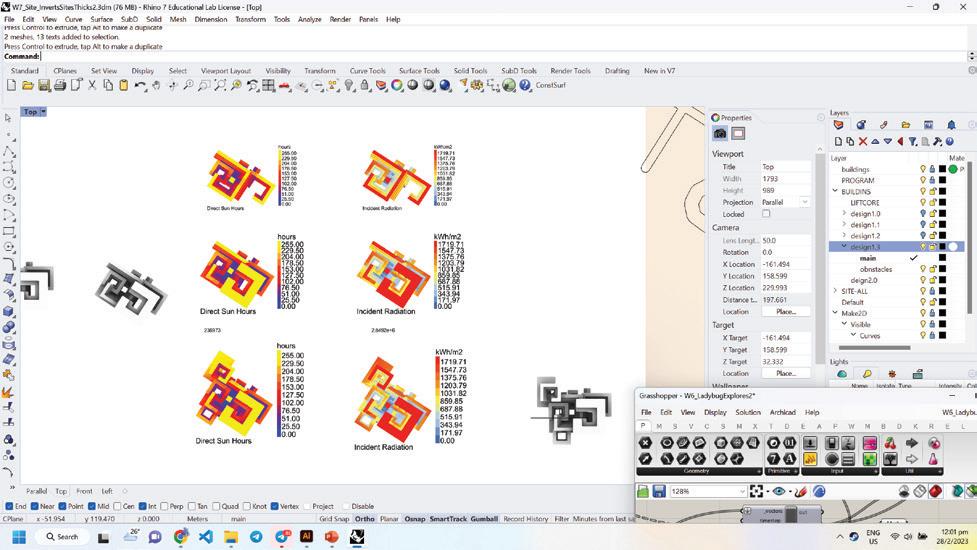Click the Front viewport tab at bottom
Image resolution: width=977 pixels, height=550 pixels.
[x=84, y=491]
